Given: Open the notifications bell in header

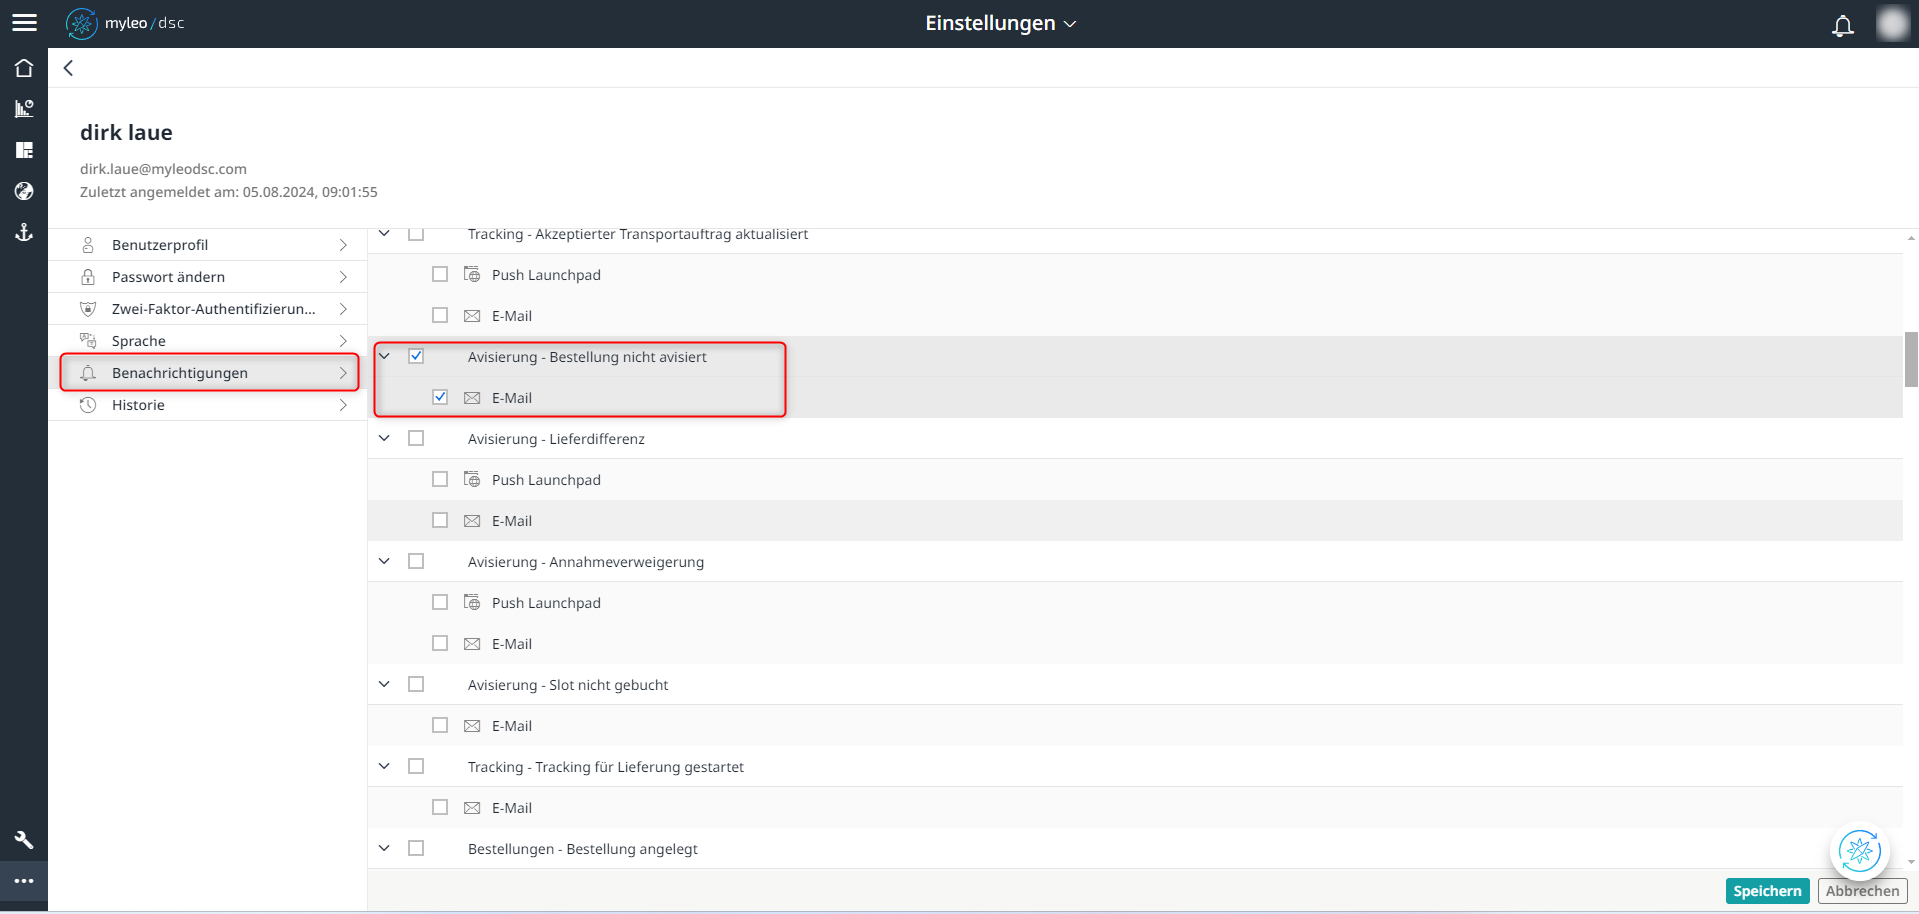Looking at the screenshot, I should [1842, 25].
